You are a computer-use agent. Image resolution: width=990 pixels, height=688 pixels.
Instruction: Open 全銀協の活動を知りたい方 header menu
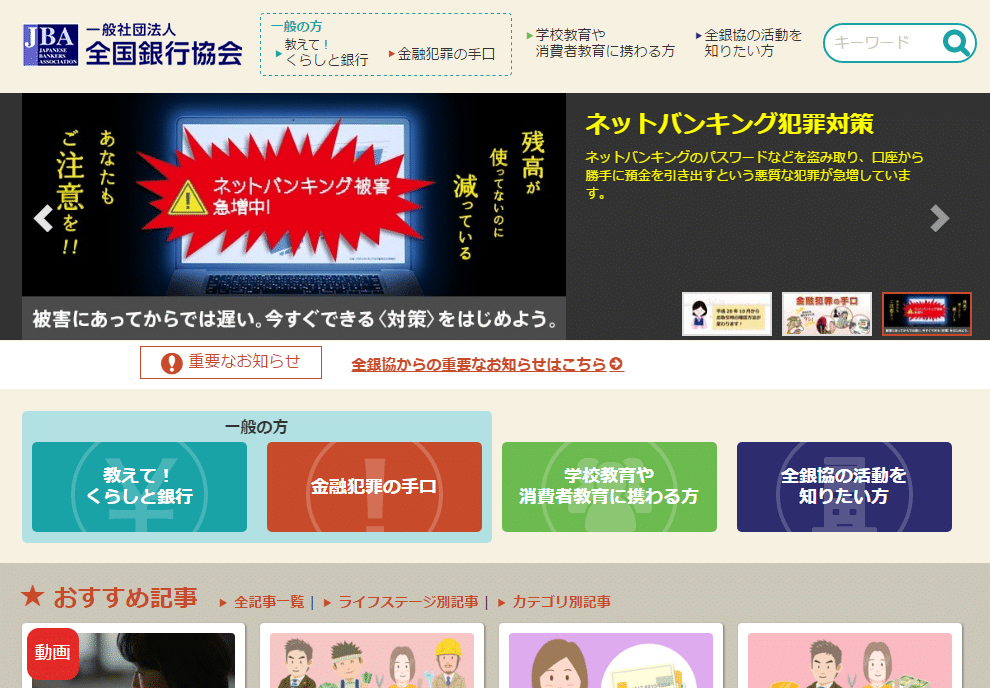tap(749, 43)
